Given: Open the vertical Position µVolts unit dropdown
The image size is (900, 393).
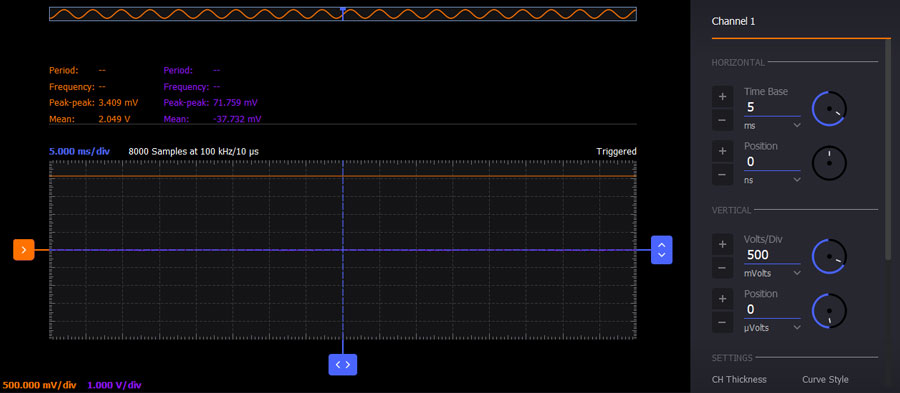Looking at the screenshot, I should pos(772,328).
